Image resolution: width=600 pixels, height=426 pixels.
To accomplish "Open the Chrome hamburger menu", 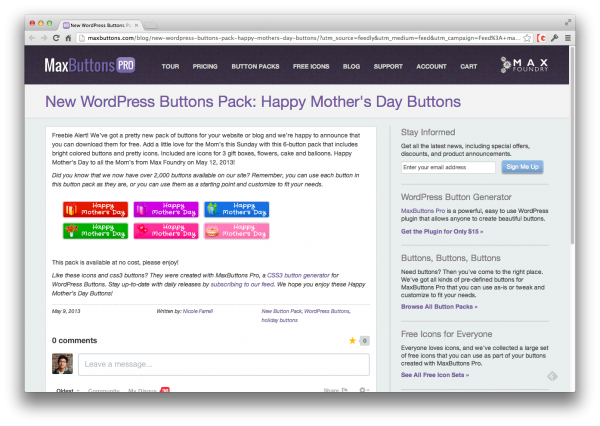I will click(x=568, y=38).
